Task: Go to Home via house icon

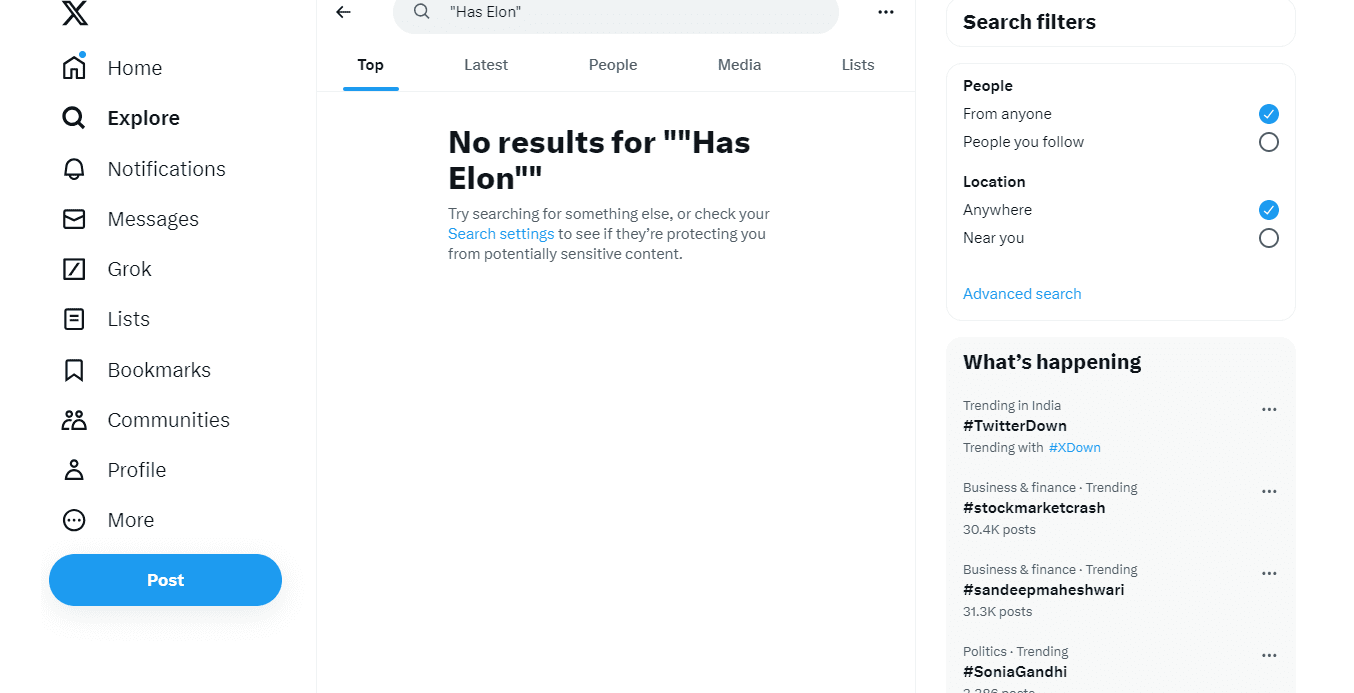Action: 74,68
